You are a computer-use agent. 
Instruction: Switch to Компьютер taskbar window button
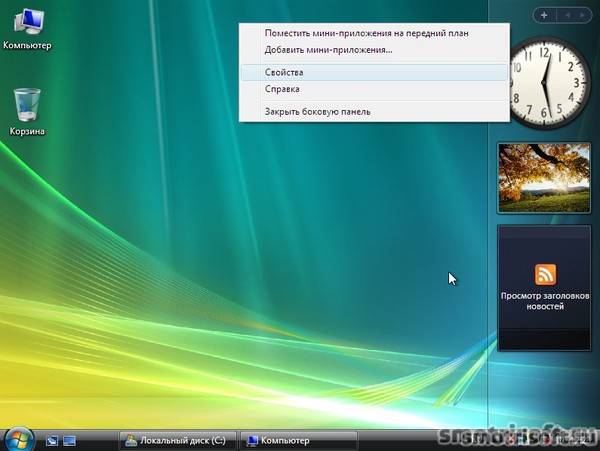coord(298,440)
